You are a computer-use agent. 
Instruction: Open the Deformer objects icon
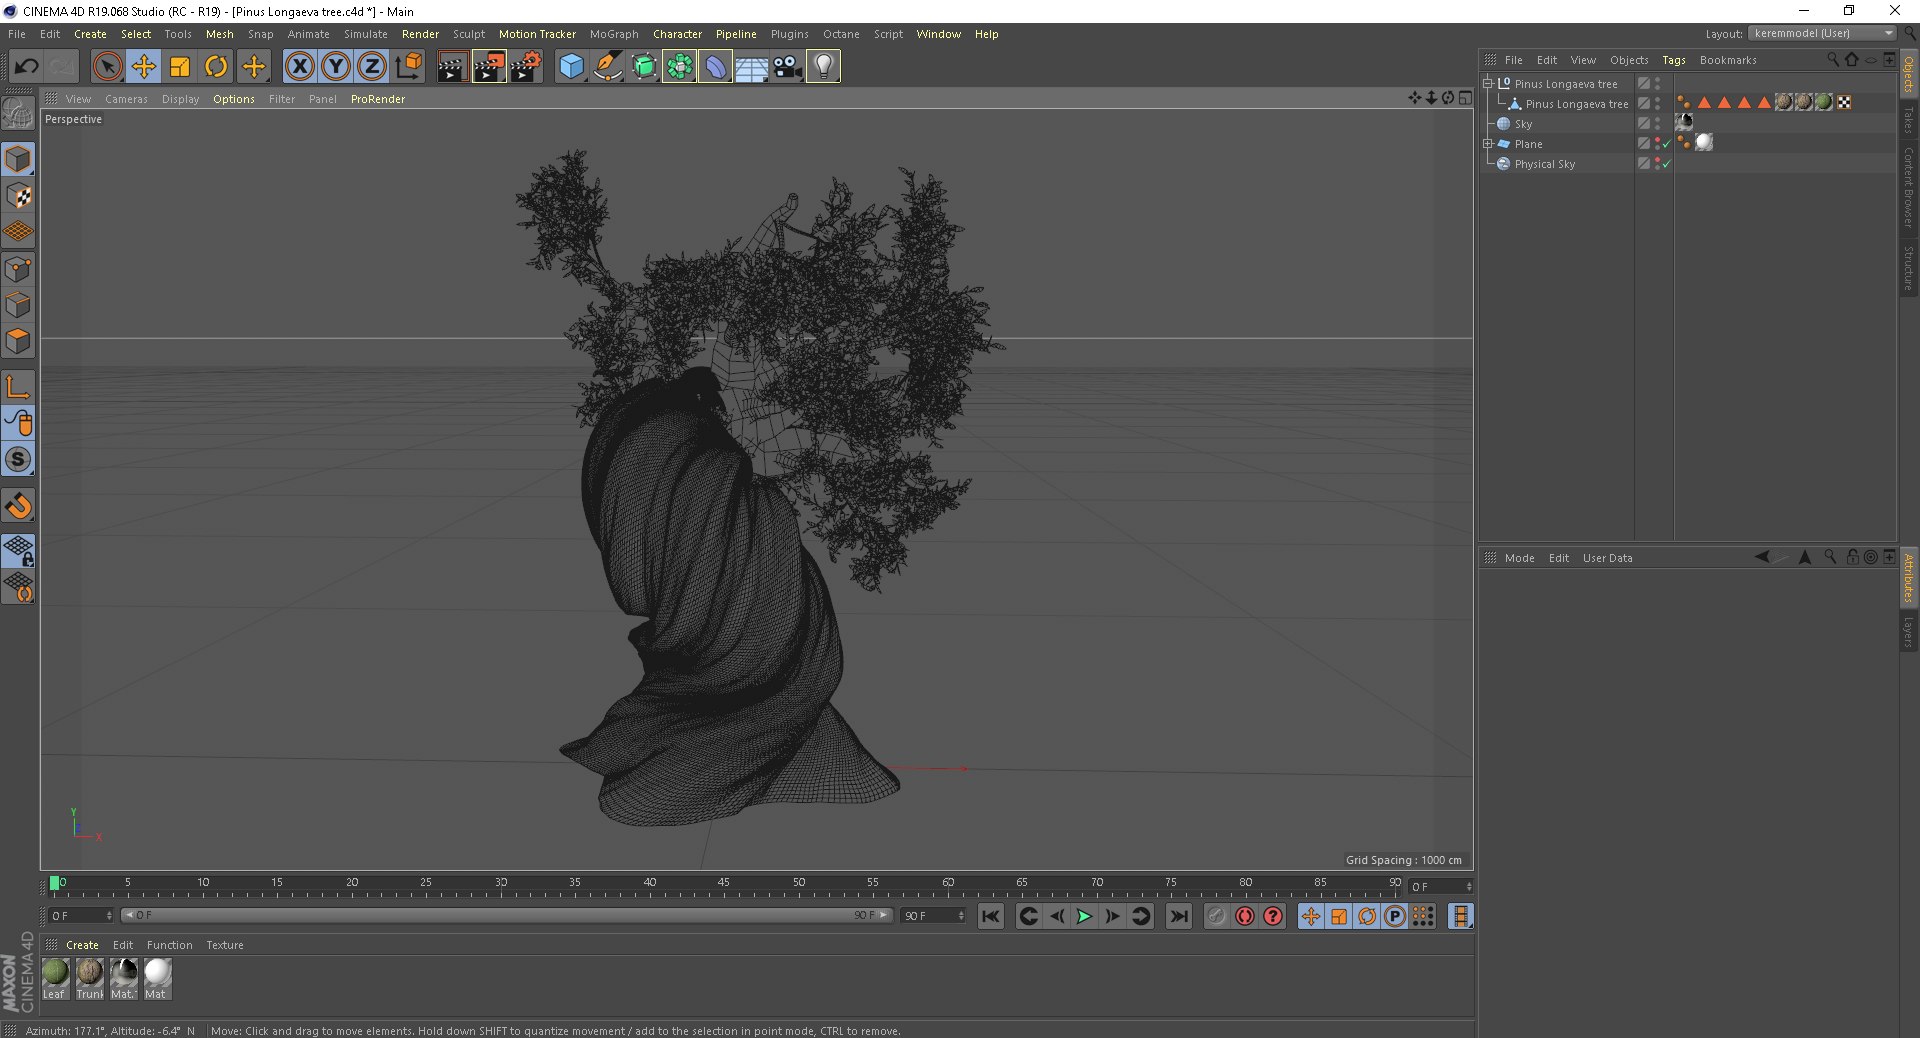pos(715,67)
